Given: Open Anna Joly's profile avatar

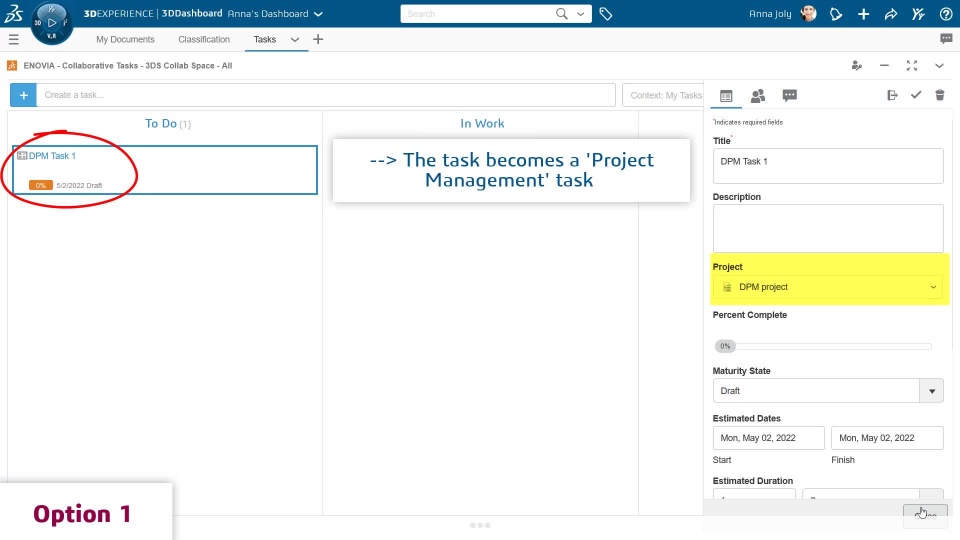Looking at the screenshot, I should pos(808,13).
